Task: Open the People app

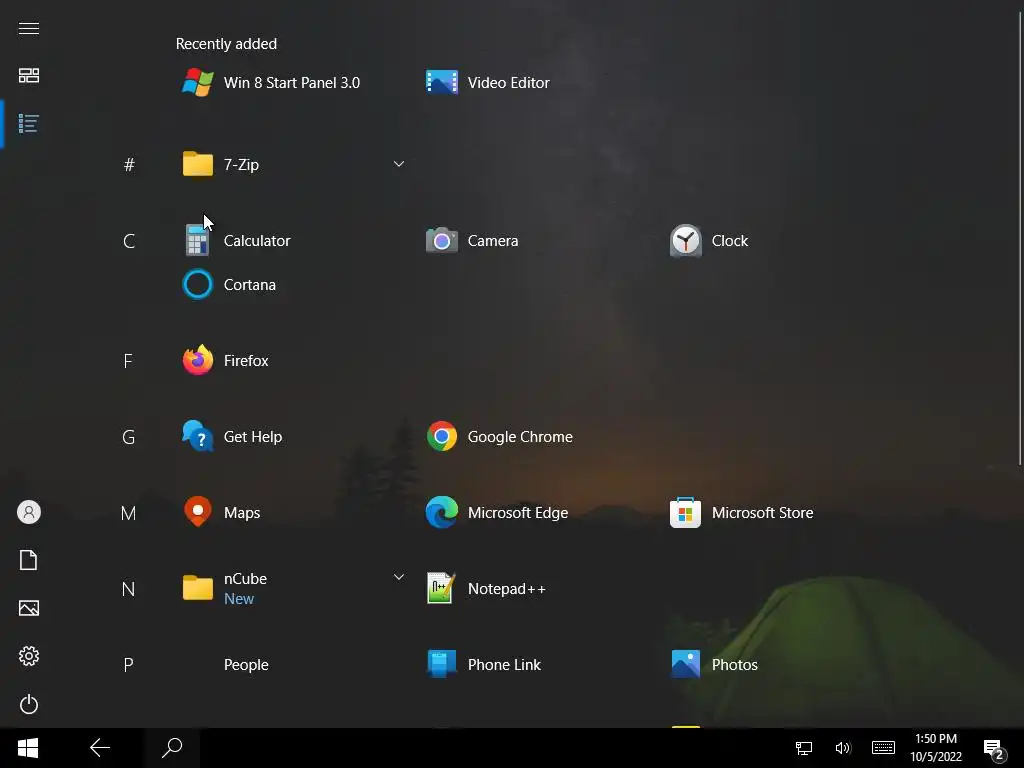Action: (246, 665)
